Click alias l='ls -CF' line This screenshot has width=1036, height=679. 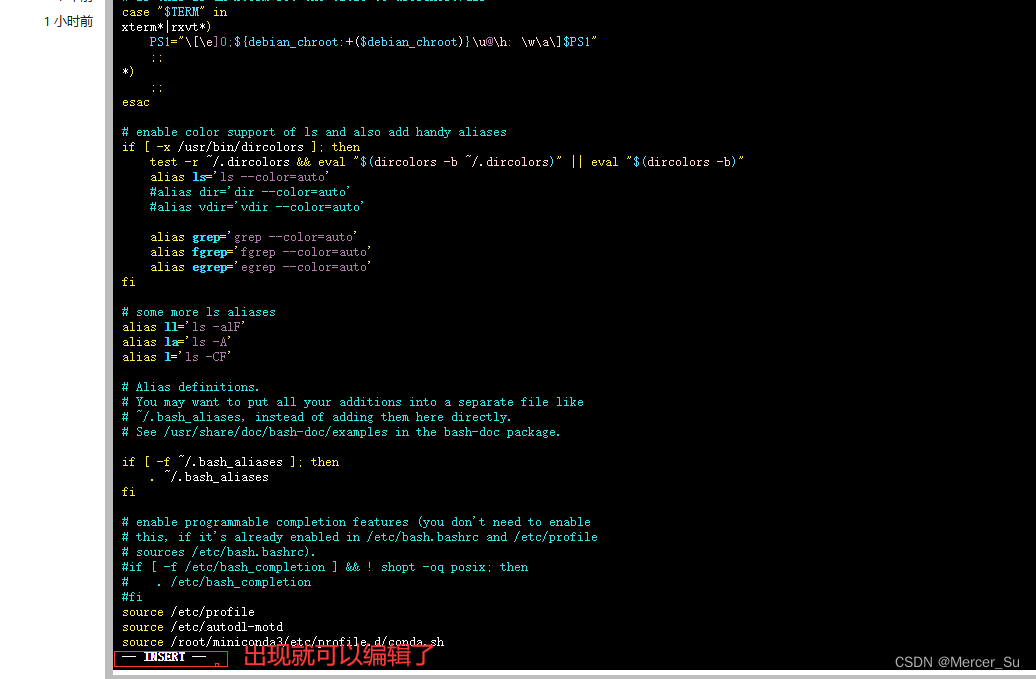[176, 357]
